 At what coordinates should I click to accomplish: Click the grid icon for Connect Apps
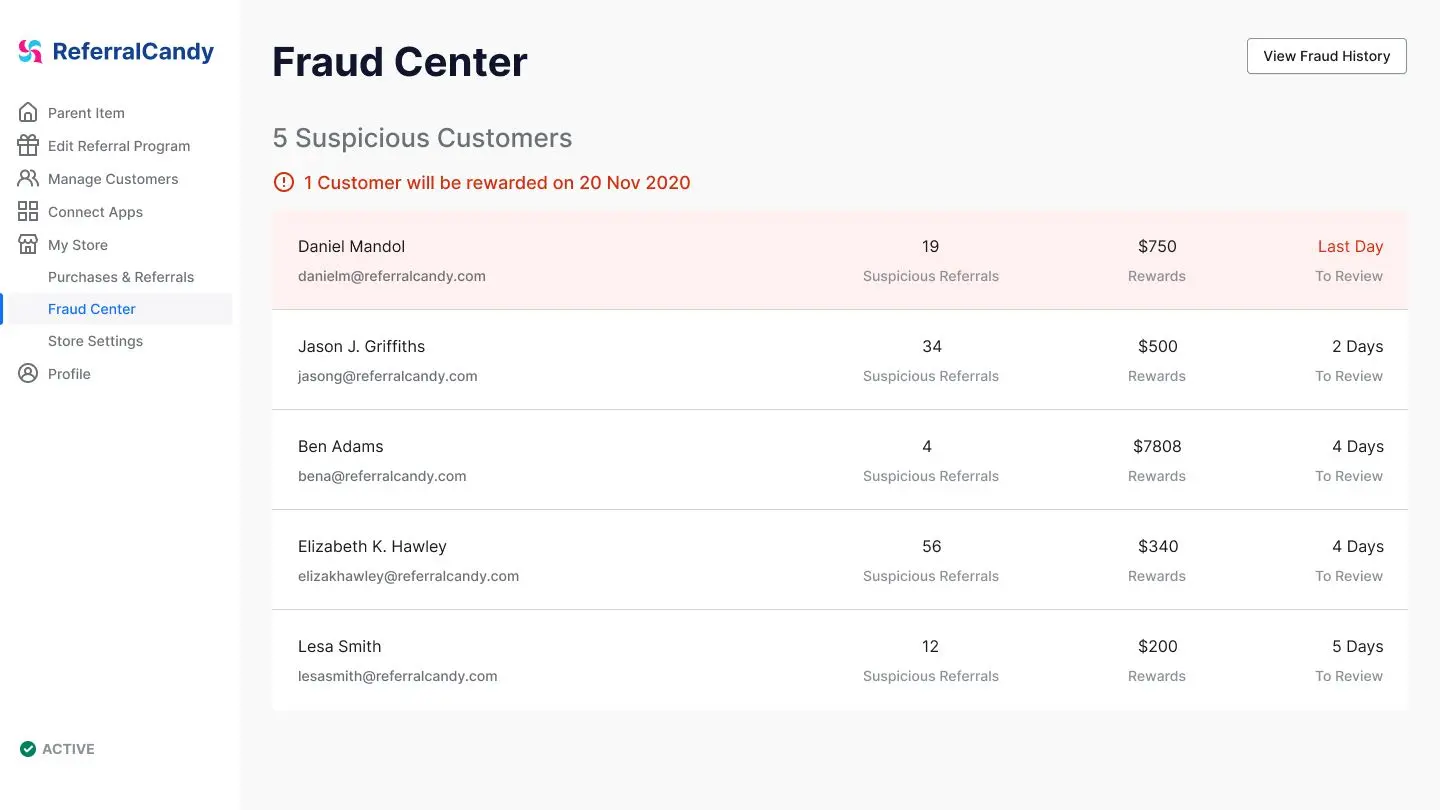click(28, 211)
